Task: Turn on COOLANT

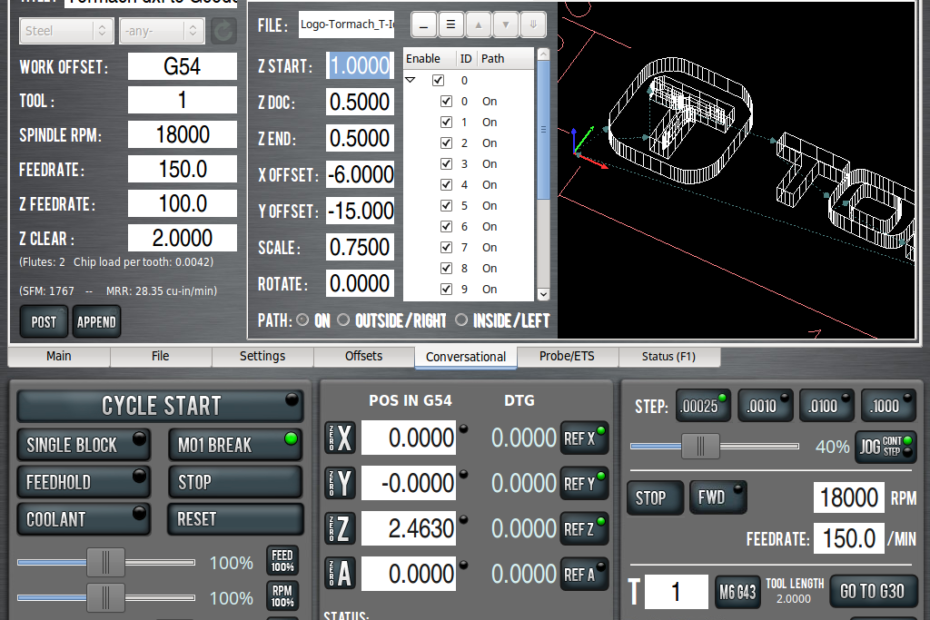Action: point(83,519)
